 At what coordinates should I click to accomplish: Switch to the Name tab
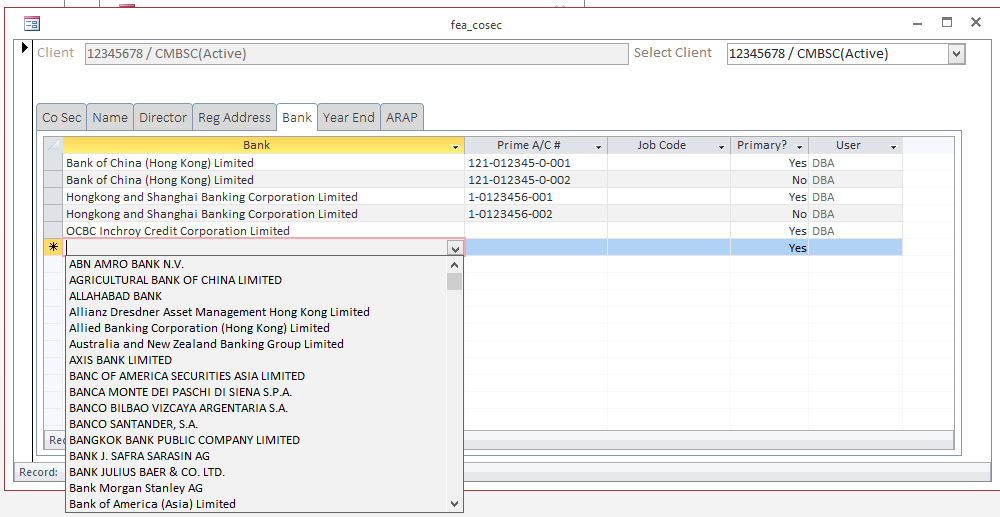click(110, 117)
